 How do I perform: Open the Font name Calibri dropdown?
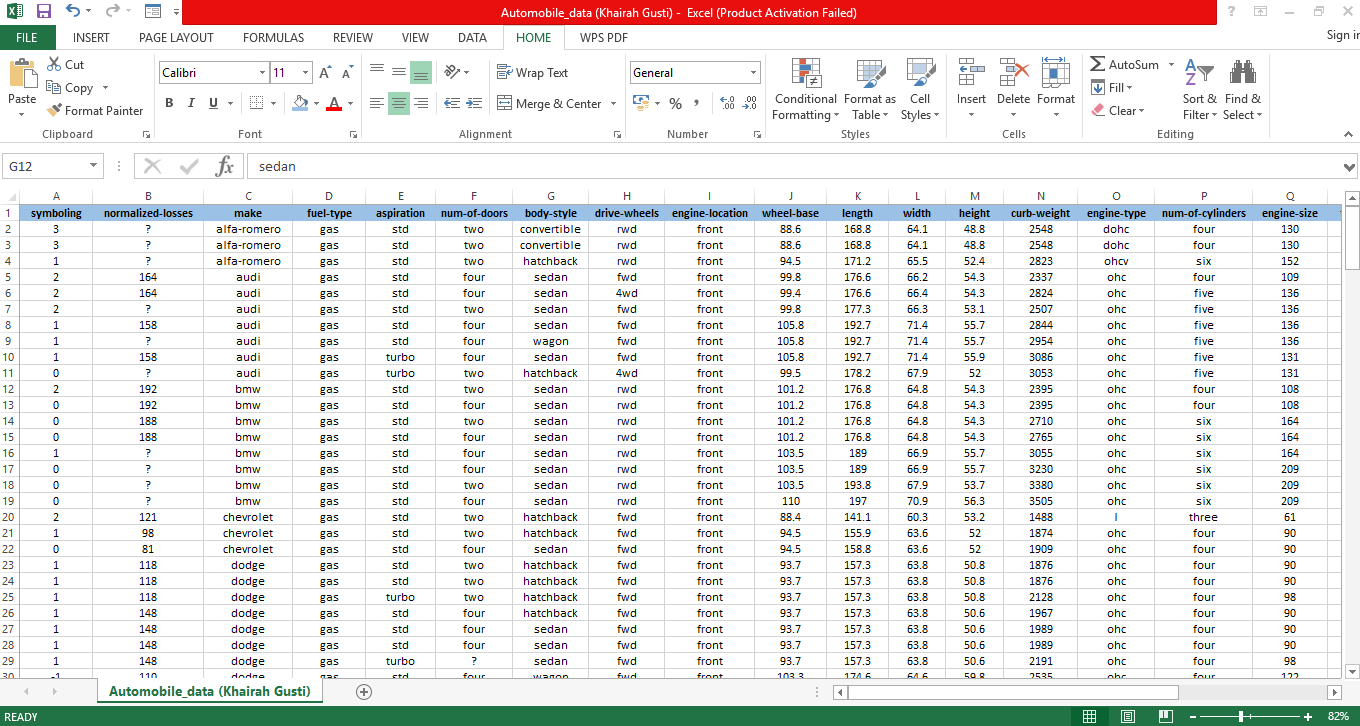tap(263, 73)
